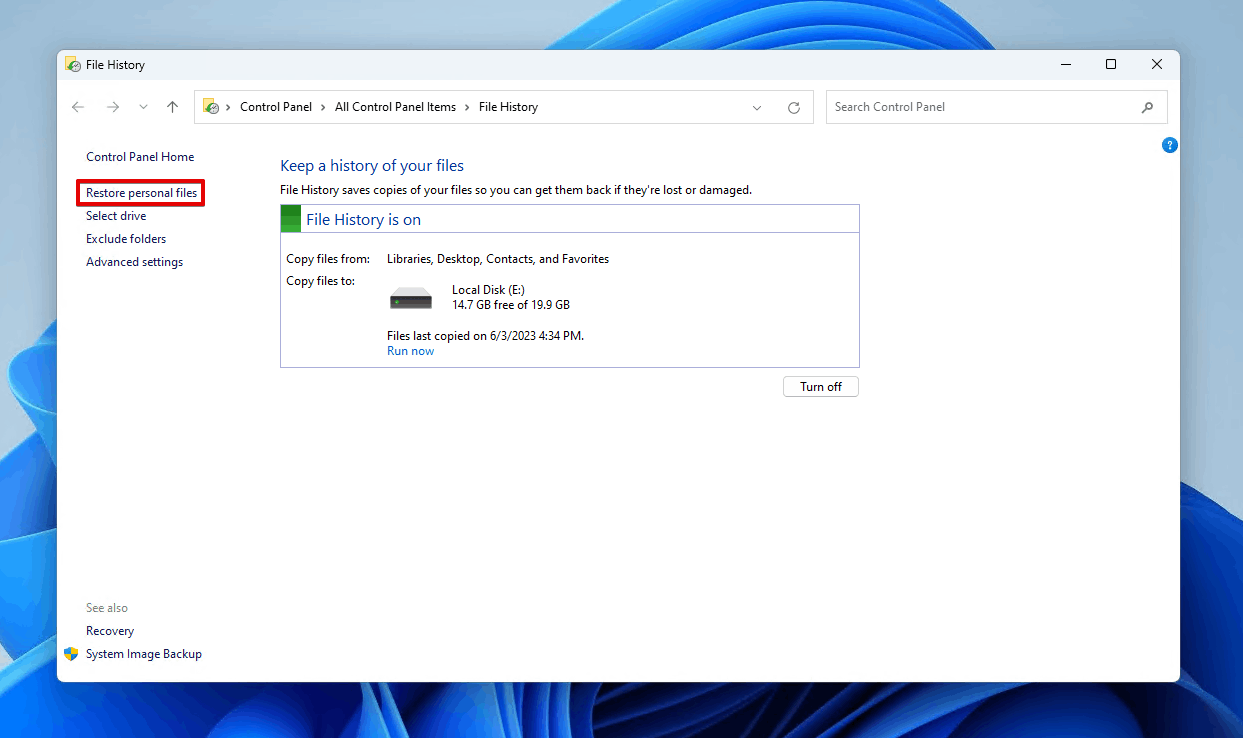This screenshot has width=1243, height=738.
Task: Click the Local Disk (E:) drive icon
Action: coord(410,298)
